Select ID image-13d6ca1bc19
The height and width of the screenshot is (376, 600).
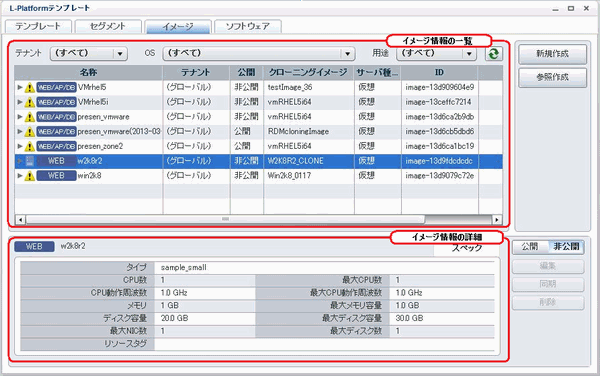440,146
